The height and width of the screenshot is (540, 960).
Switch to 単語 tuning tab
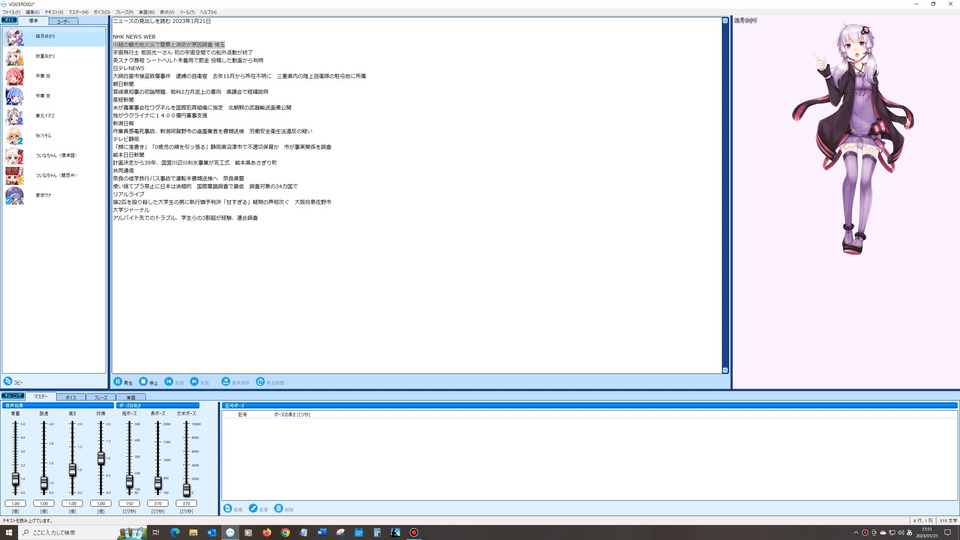pyautogui.click(x=130, y=397)
